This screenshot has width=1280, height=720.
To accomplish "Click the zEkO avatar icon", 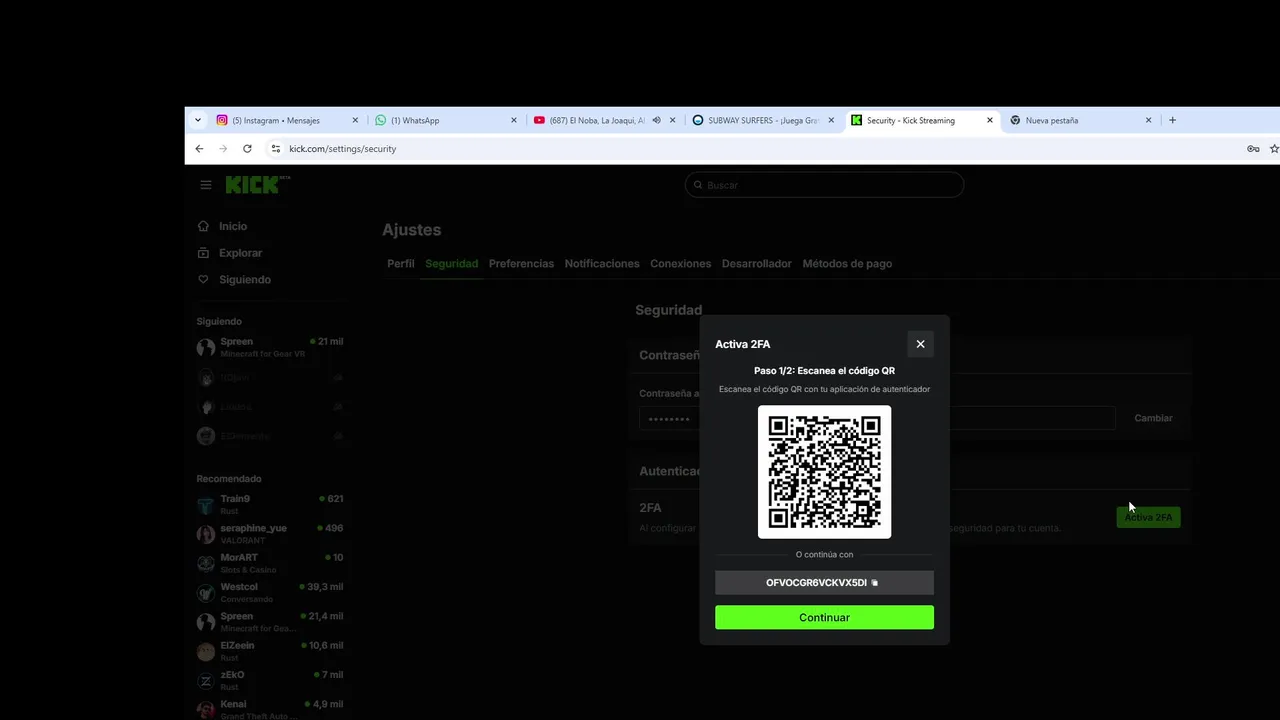I will pos(205,681).
